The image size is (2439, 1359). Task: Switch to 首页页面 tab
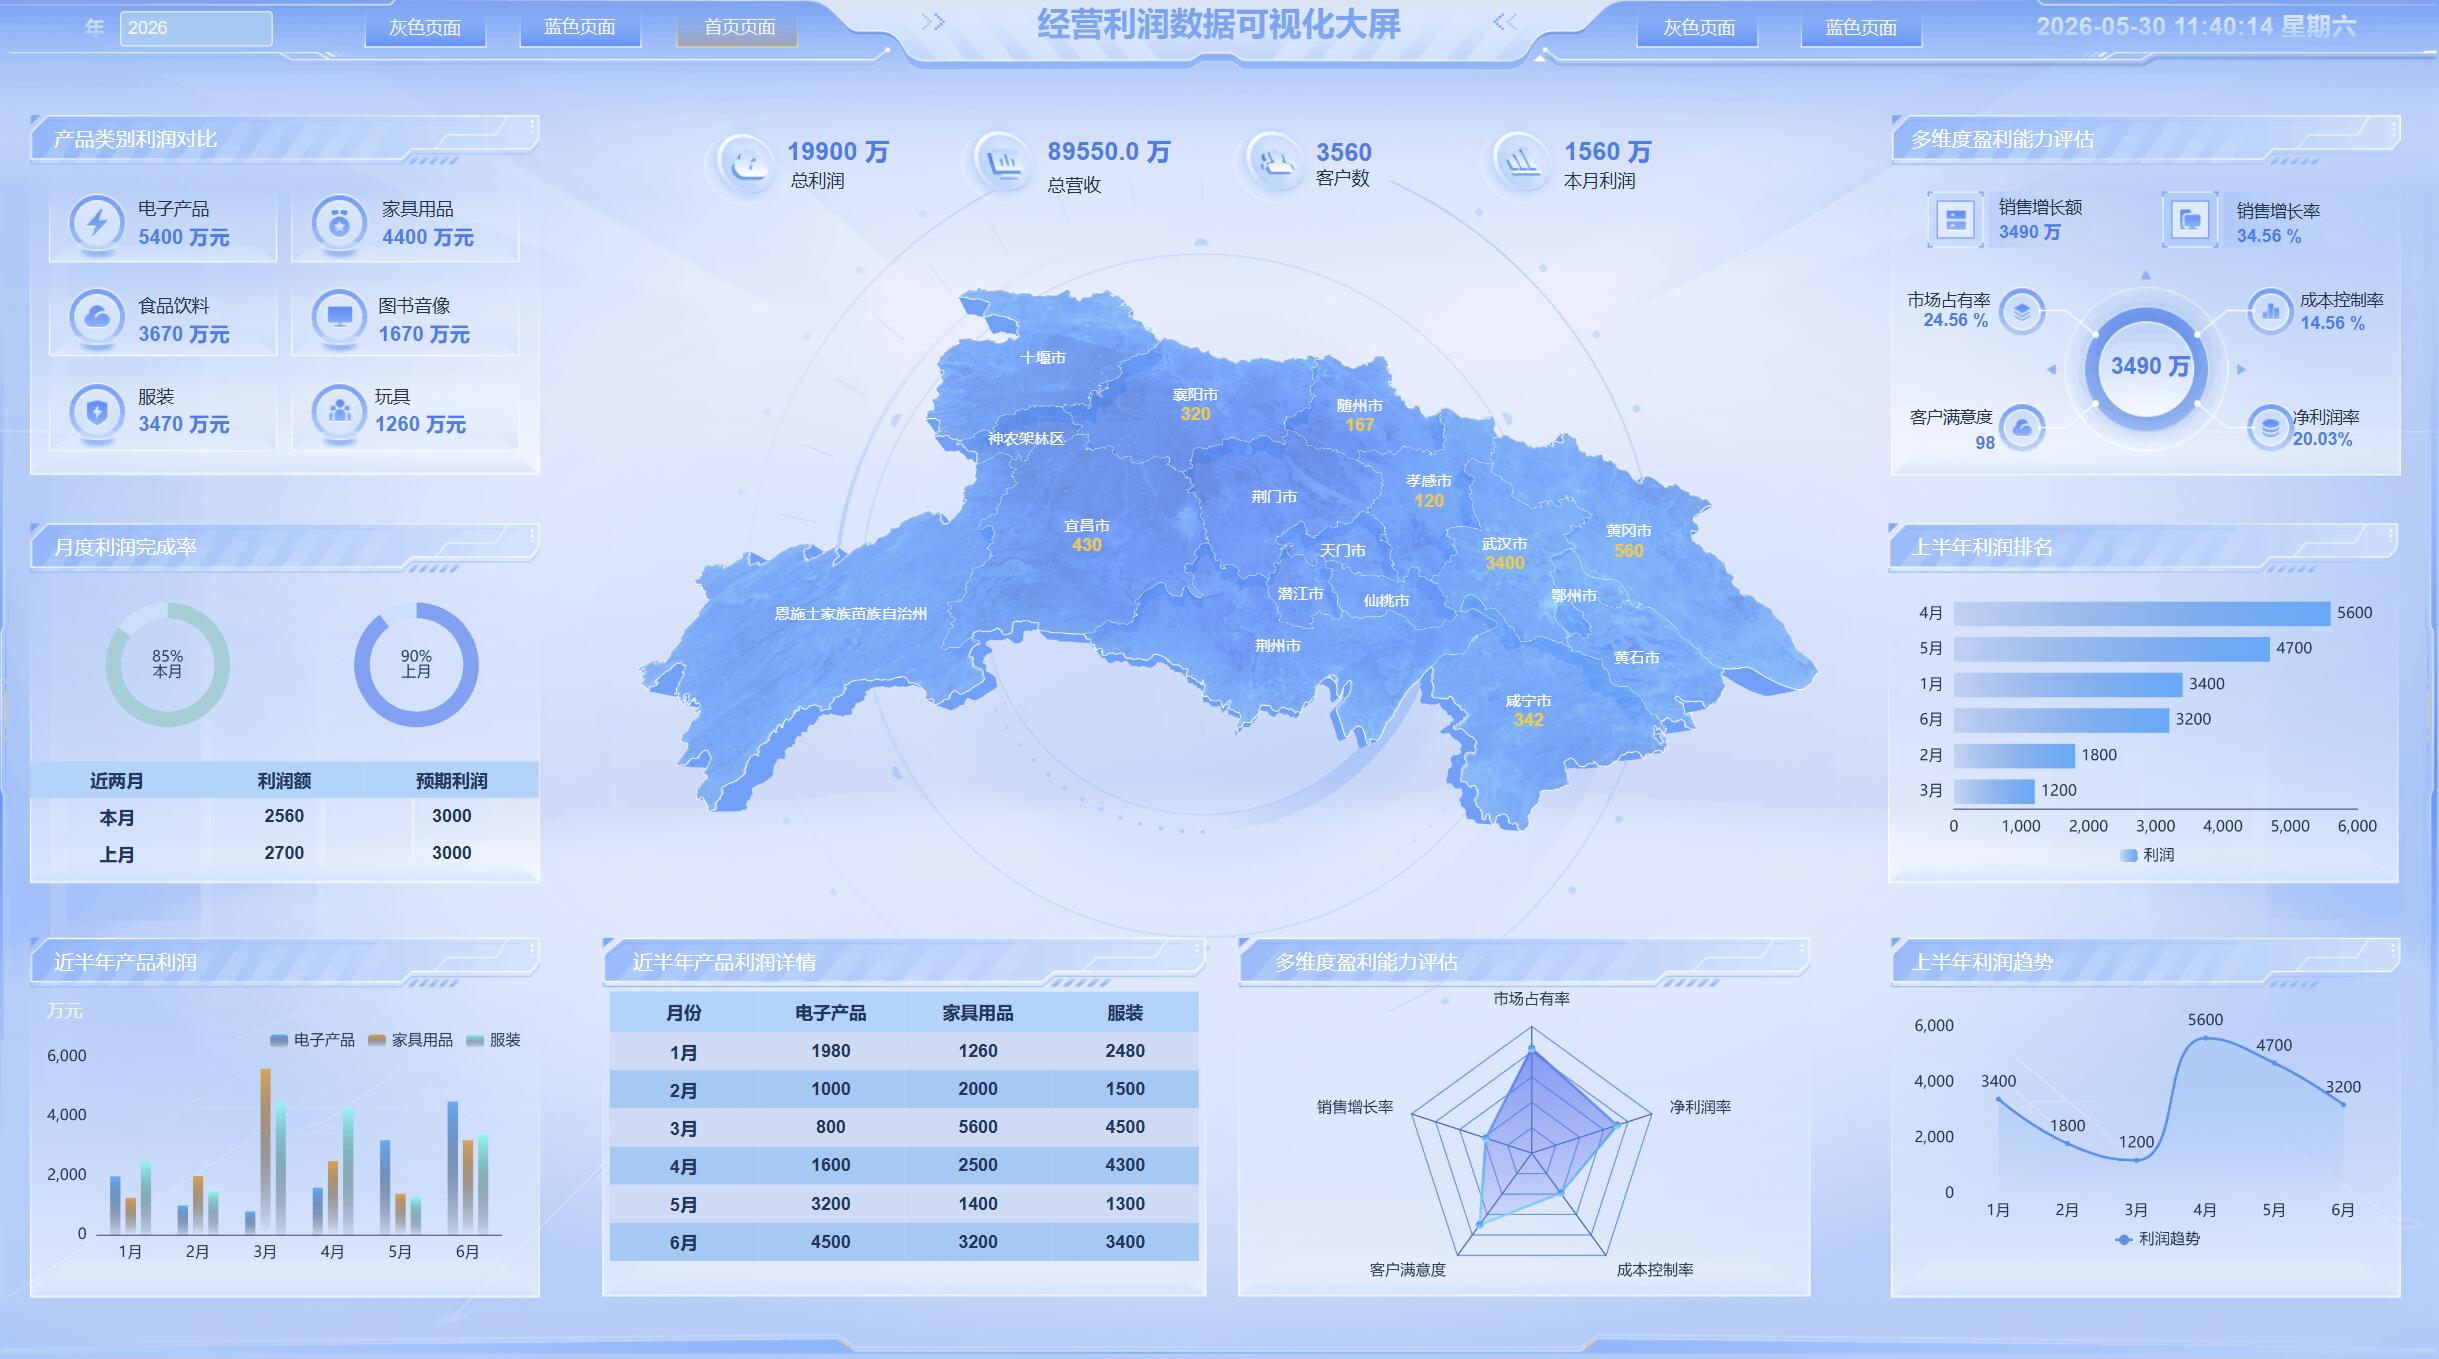pyautogui.click(x=738, y=28)
